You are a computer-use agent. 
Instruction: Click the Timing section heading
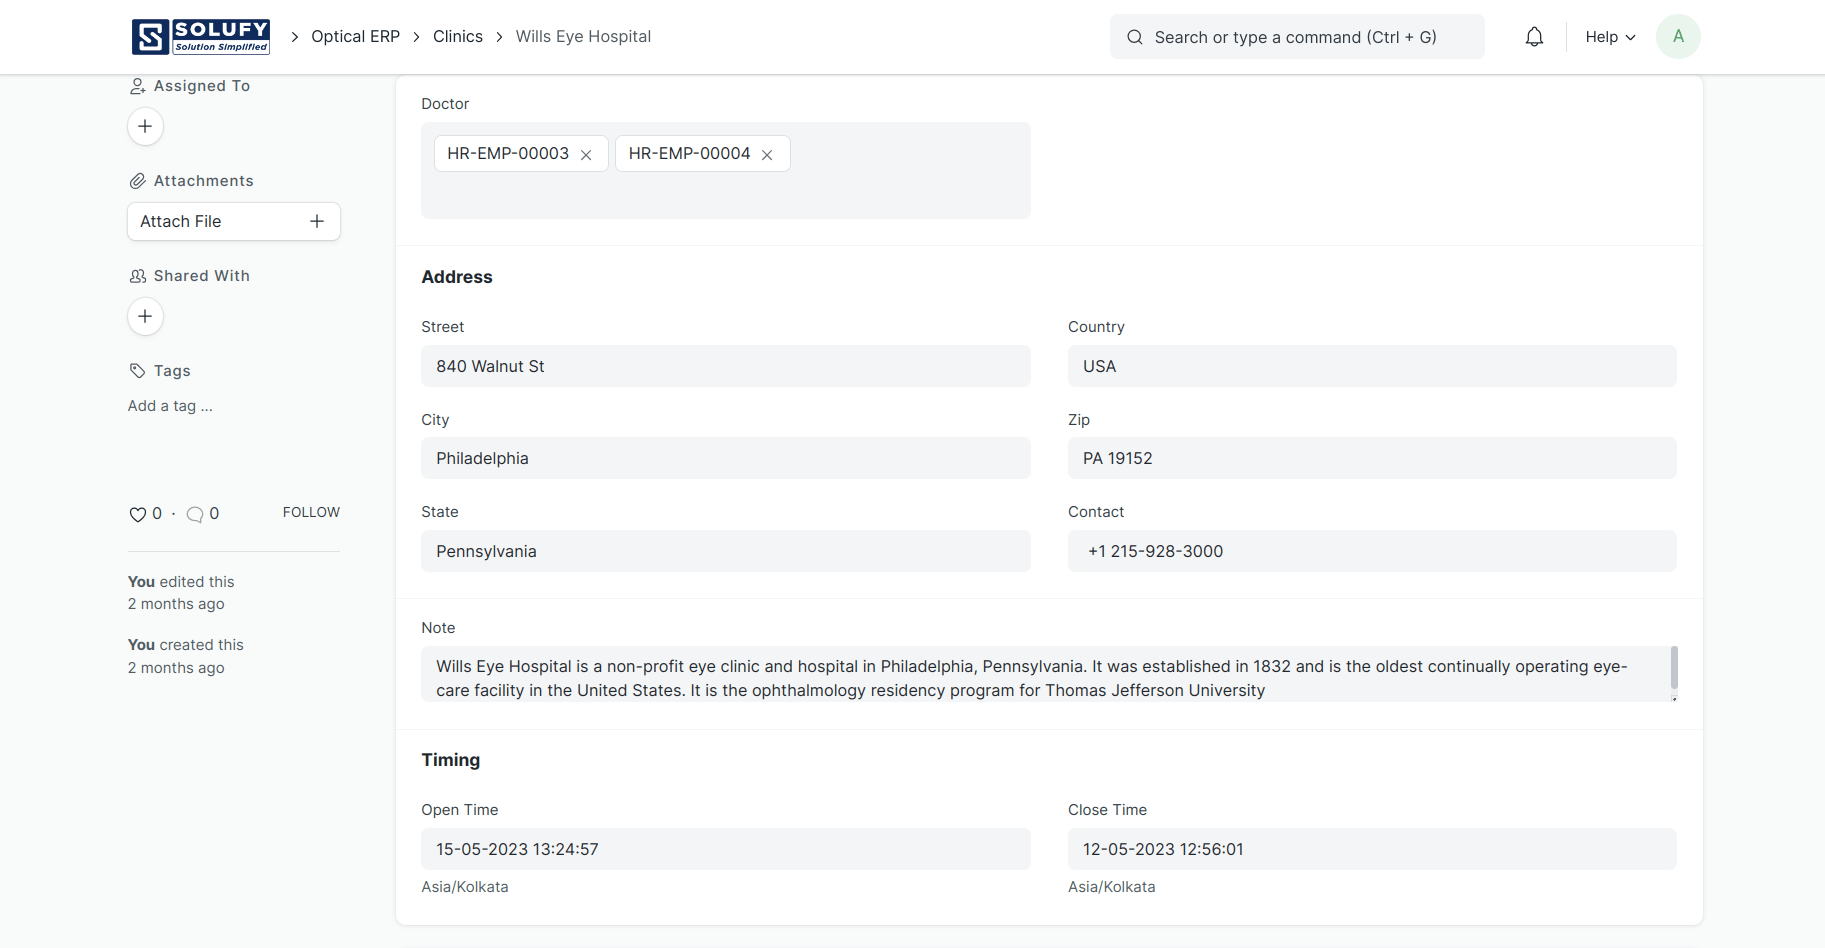click(x=451, y=760)
